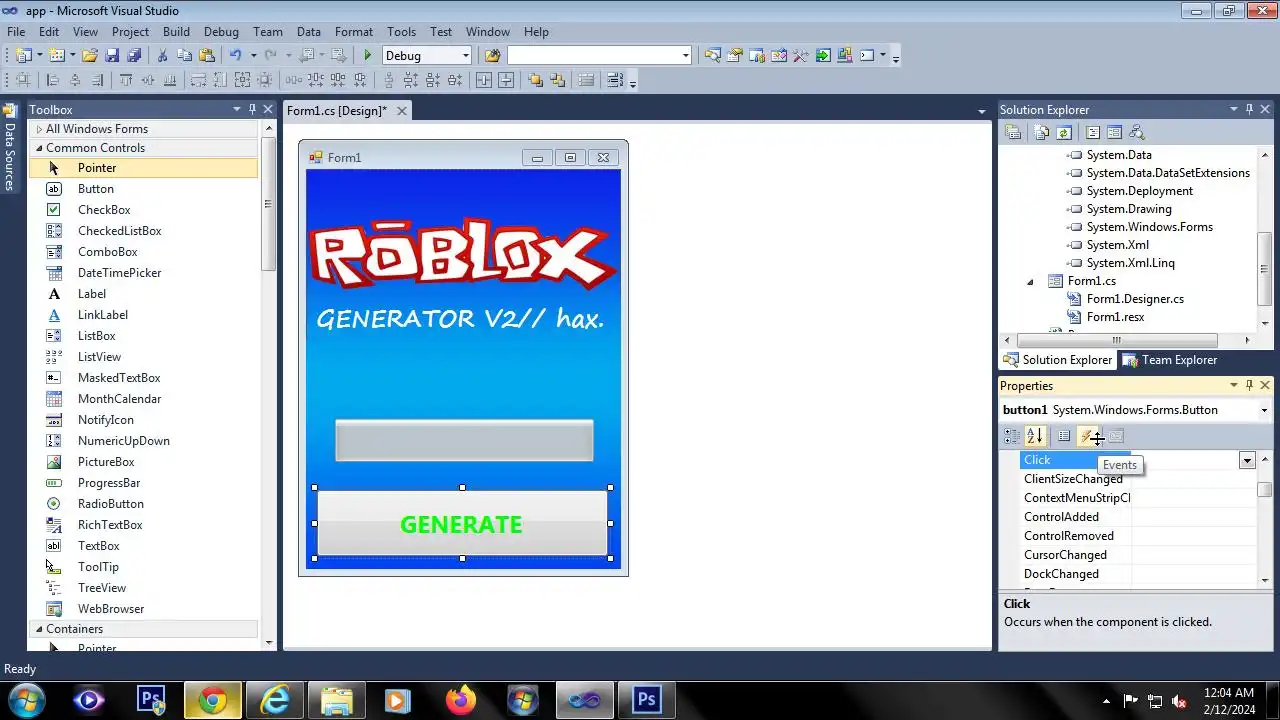1280x720 pixels.
Task: Click Windows Start button on taskbar
Action: [25, 700]
